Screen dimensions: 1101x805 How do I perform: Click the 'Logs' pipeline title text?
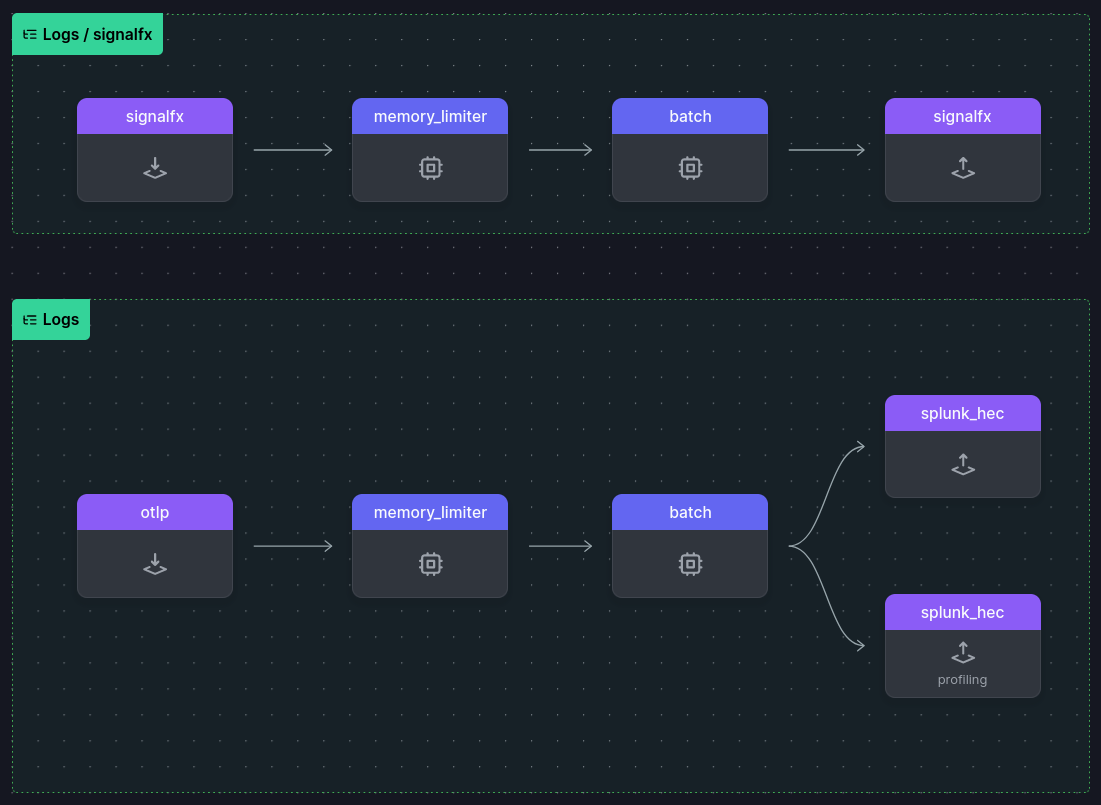[x=61, y=320]
